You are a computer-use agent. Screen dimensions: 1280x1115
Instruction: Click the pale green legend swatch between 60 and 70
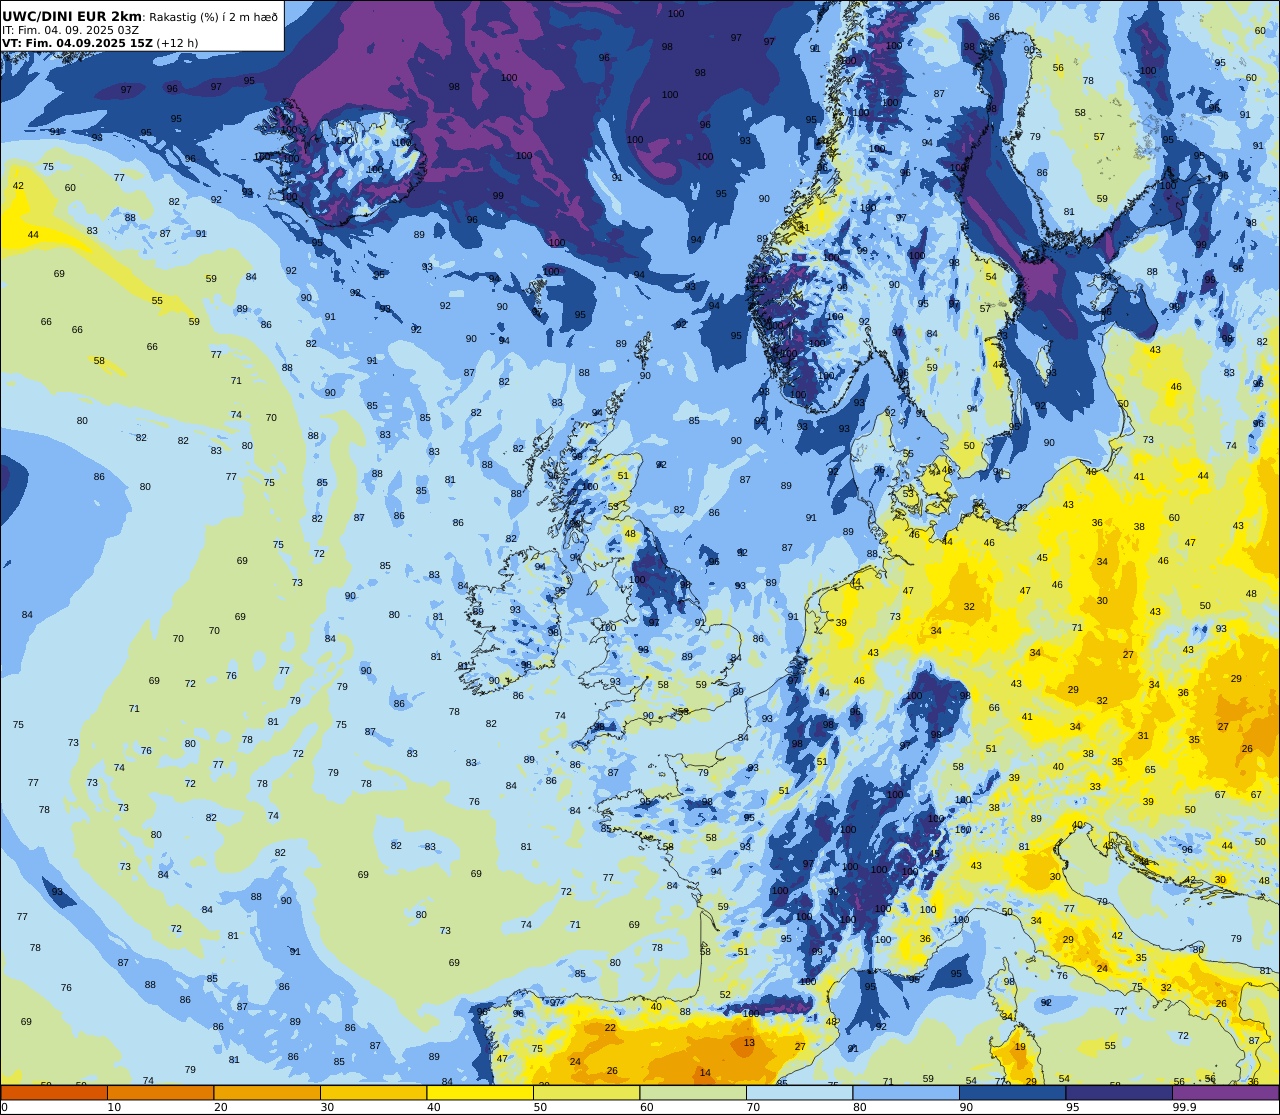[x=693, y=1093]
